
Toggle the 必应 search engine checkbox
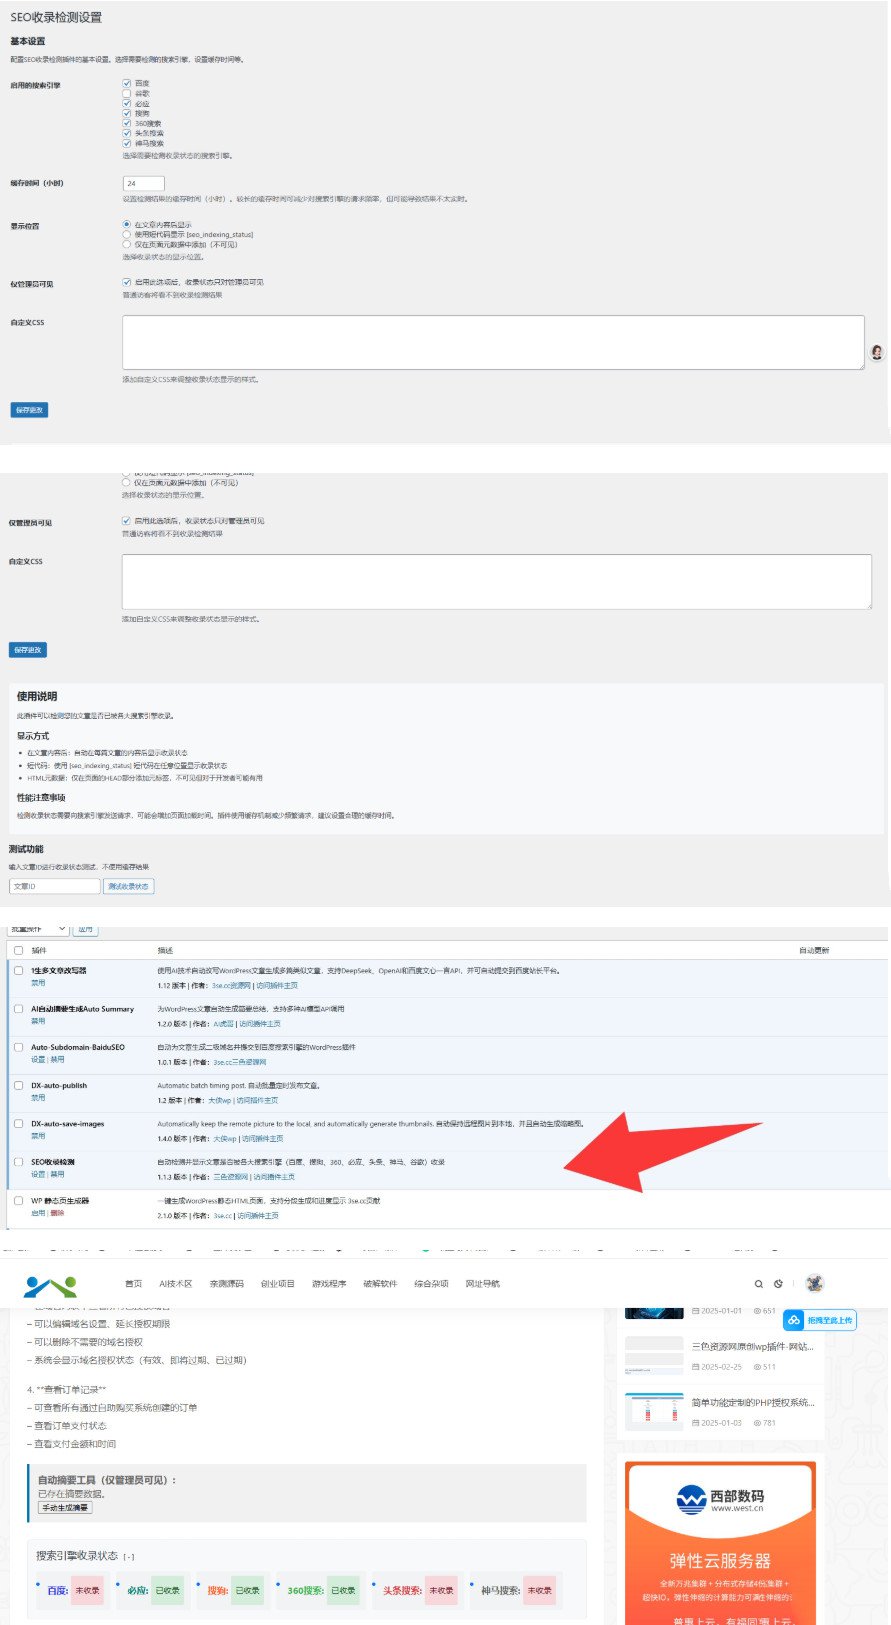[127, 103]
